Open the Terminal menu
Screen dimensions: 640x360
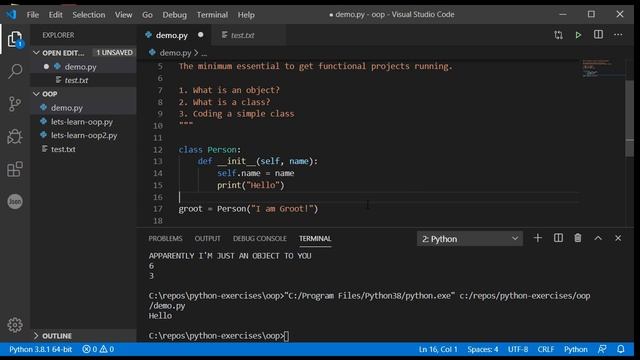pos(212,15)
